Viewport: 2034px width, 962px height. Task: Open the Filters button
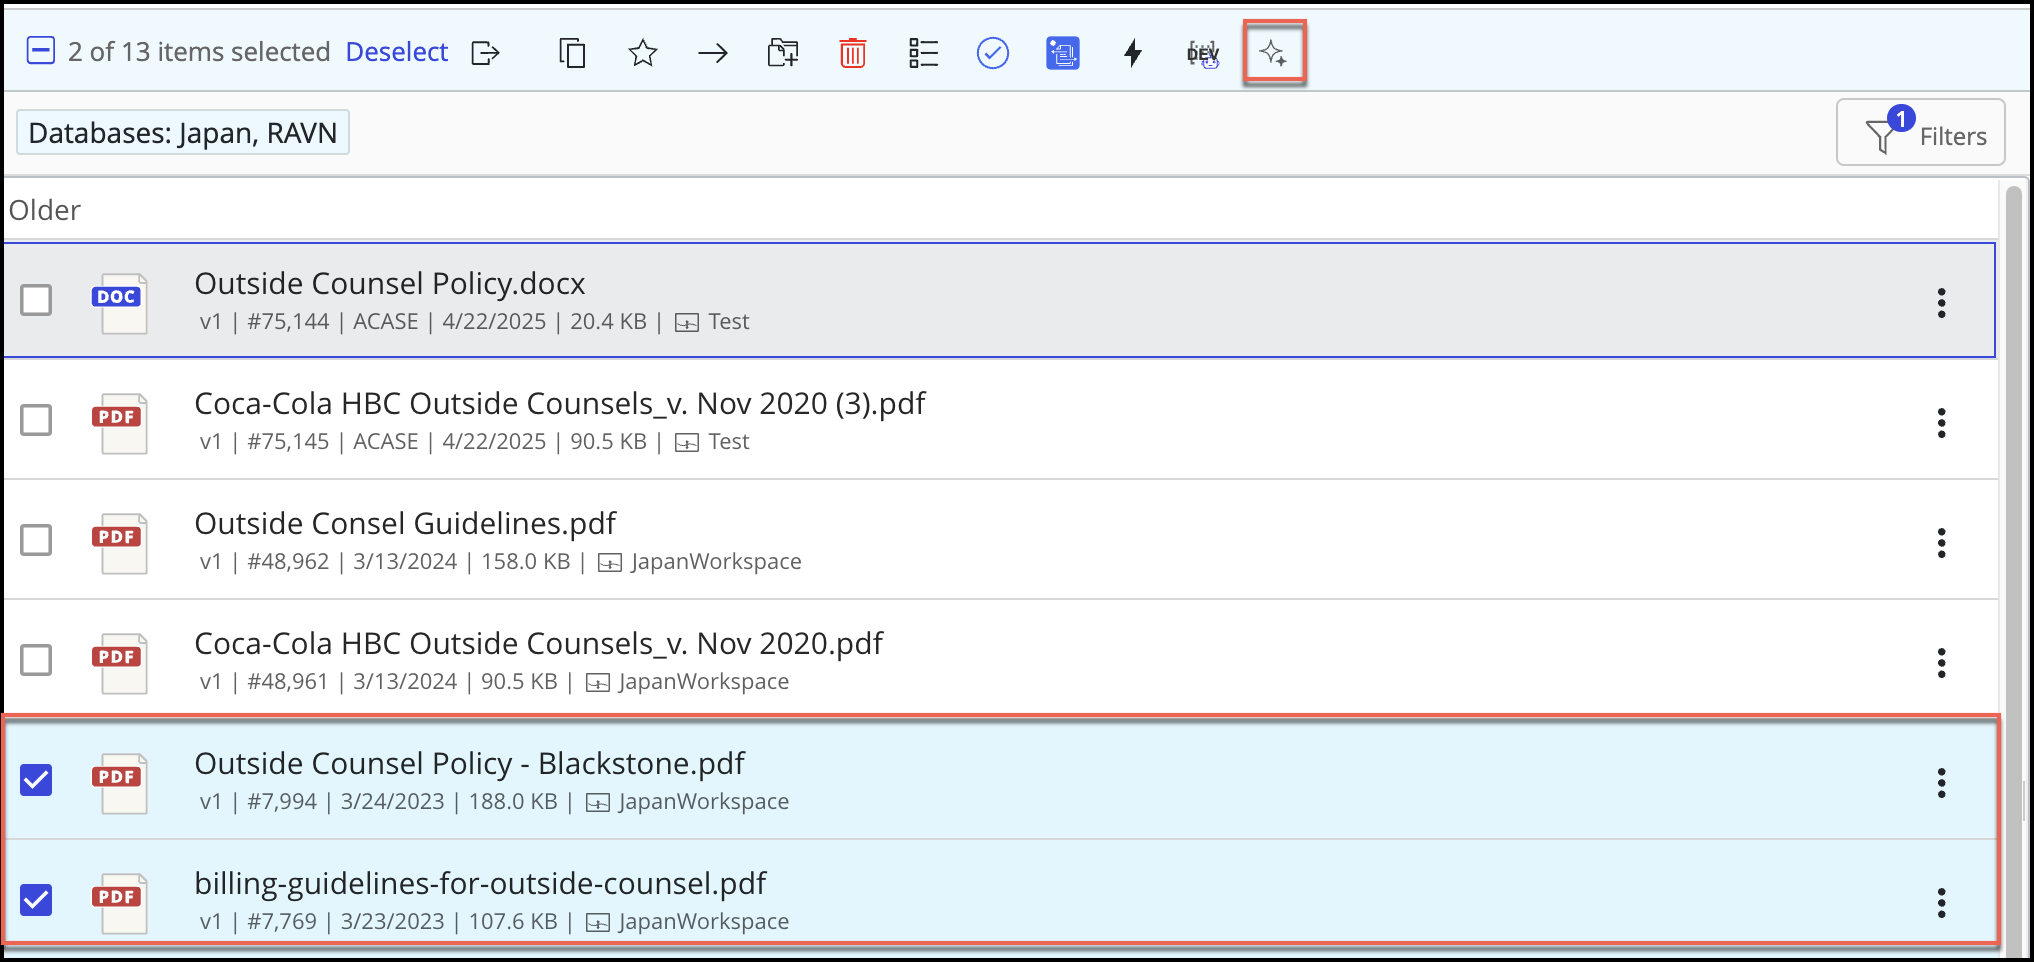[1920, 133]
